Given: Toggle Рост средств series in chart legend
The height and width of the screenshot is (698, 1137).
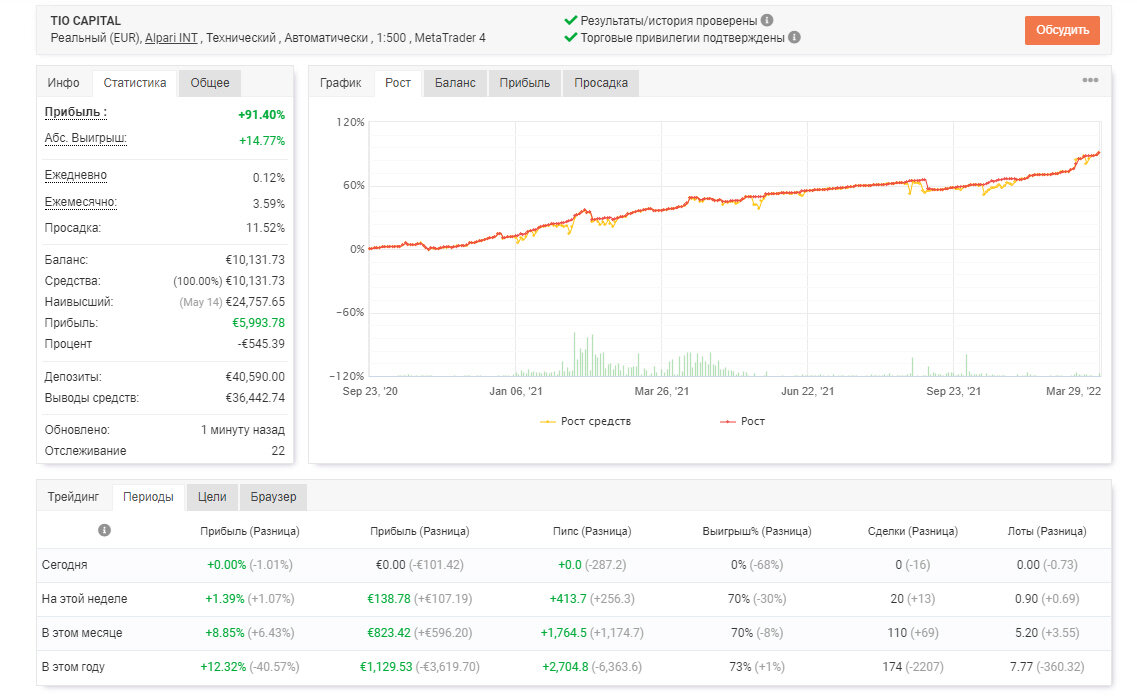Looking at the screenshot, I should tap(585, 421).
